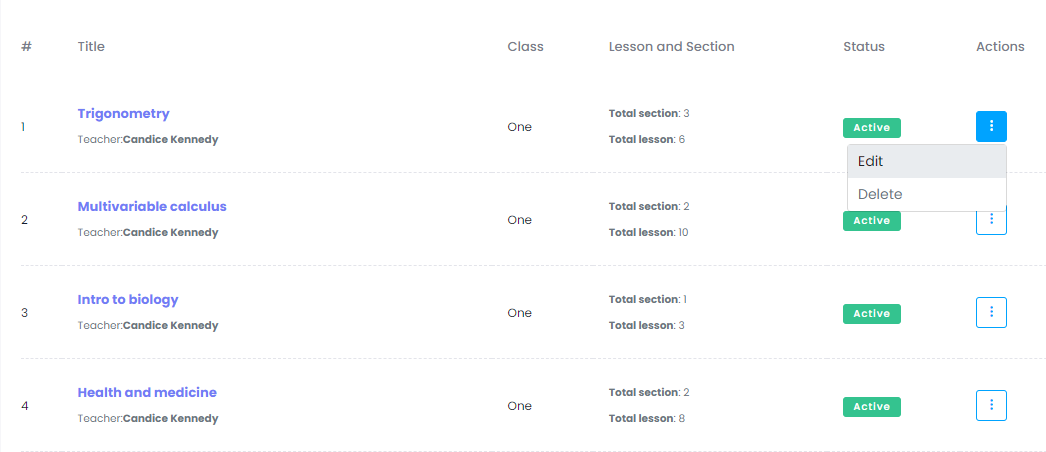Click the Title column header

click(x=91, y=46)
